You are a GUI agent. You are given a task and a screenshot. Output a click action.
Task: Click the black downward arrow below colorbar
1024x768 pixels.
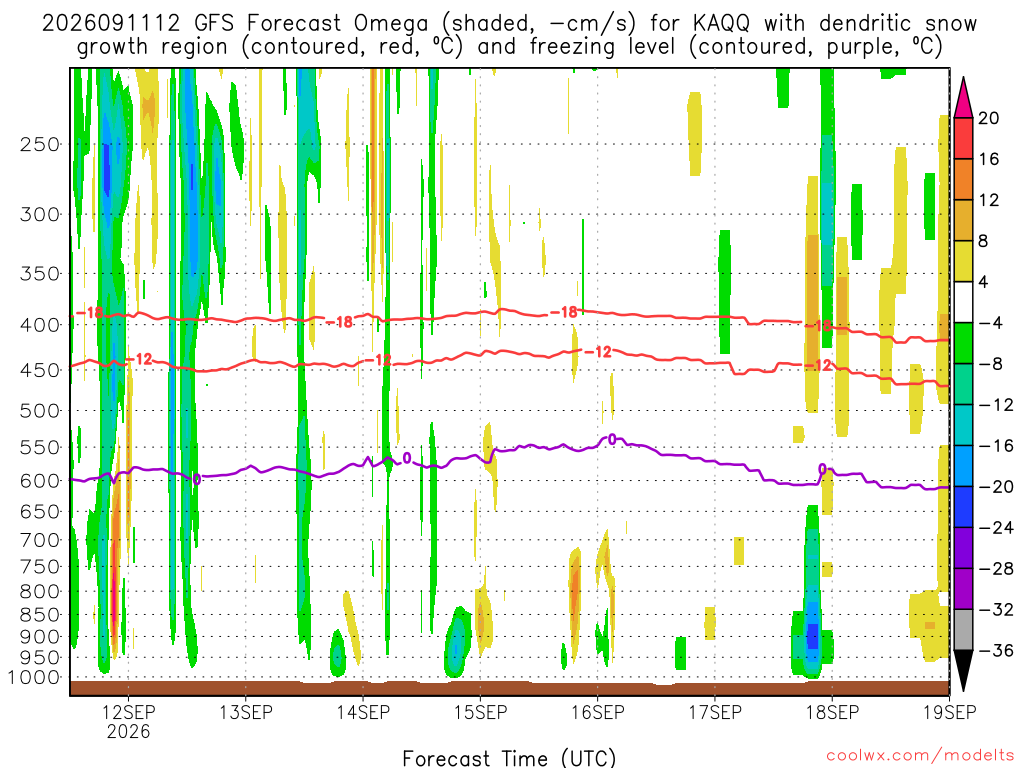coord(963,671)
